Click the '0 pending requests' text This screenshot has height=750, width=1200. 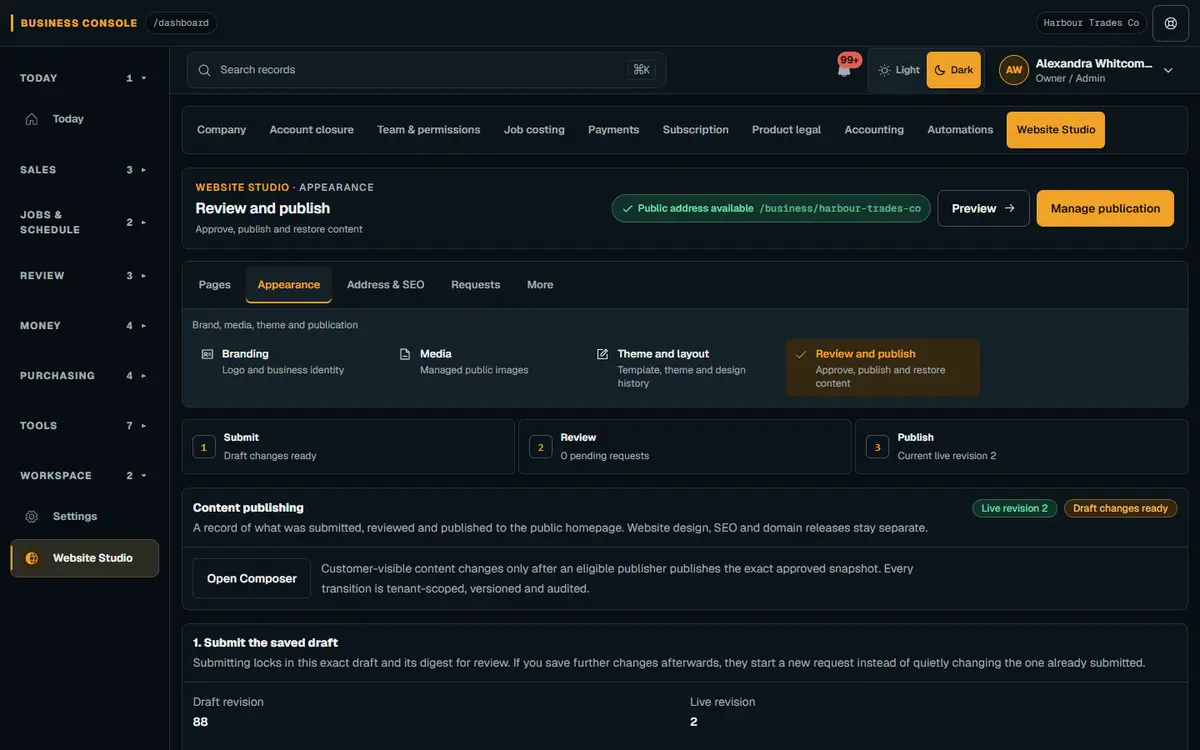(605, 456)
